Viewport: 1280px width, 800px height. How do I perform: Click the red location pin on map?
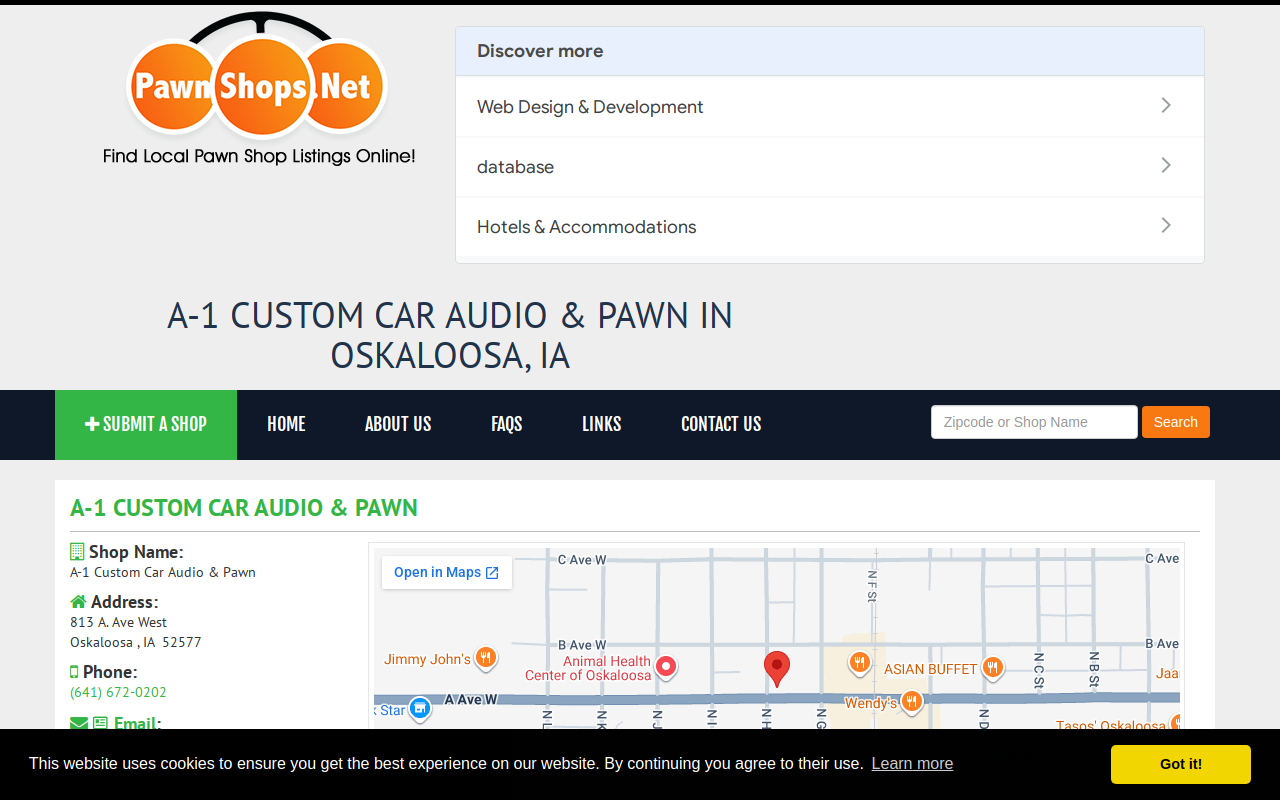pos(777,668)
